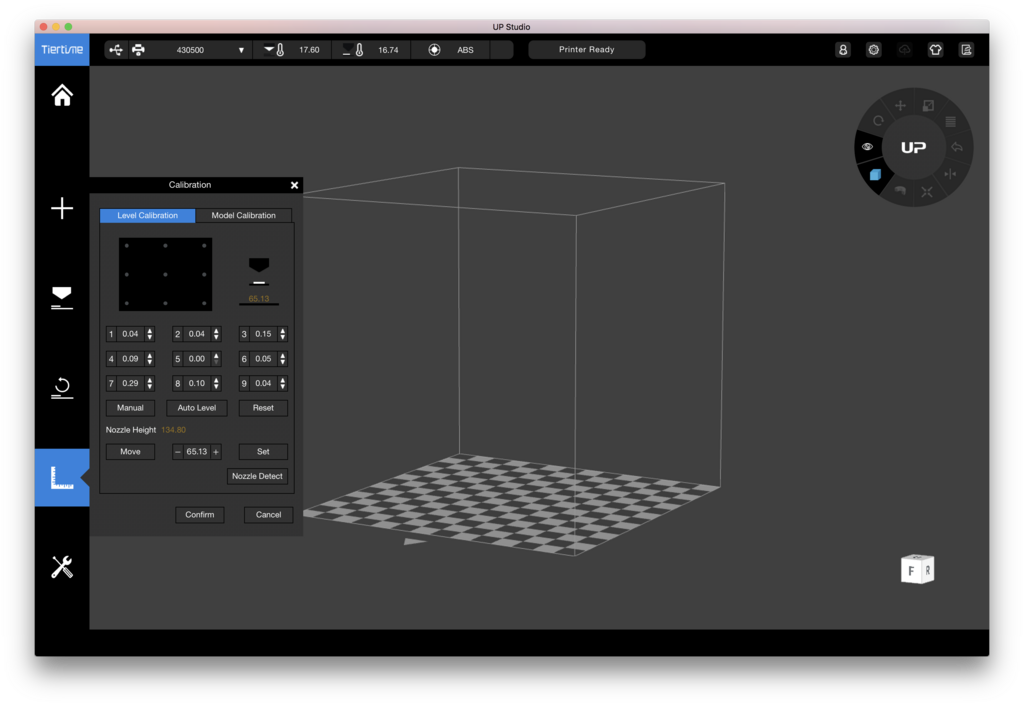Image resolution: width=1024 pixels, height=706 pixels.
Task: Click the Initialize printer icon in the sidebar
Action: click(62, 388)
